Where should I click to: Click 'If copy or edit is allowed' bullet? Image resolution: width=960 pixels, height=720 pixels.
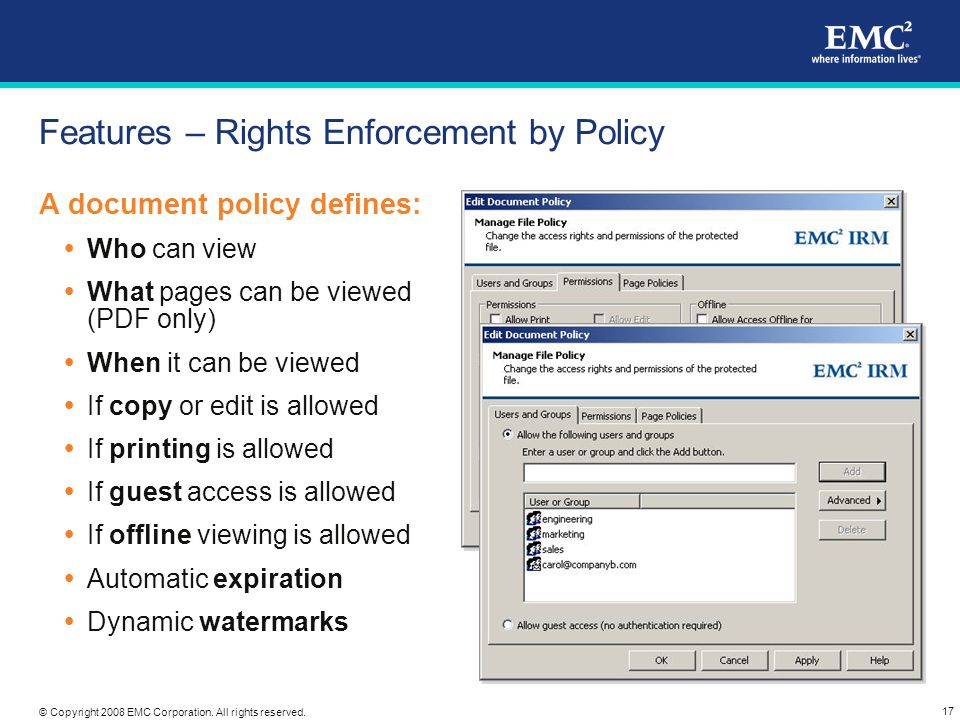pos(233,406)
